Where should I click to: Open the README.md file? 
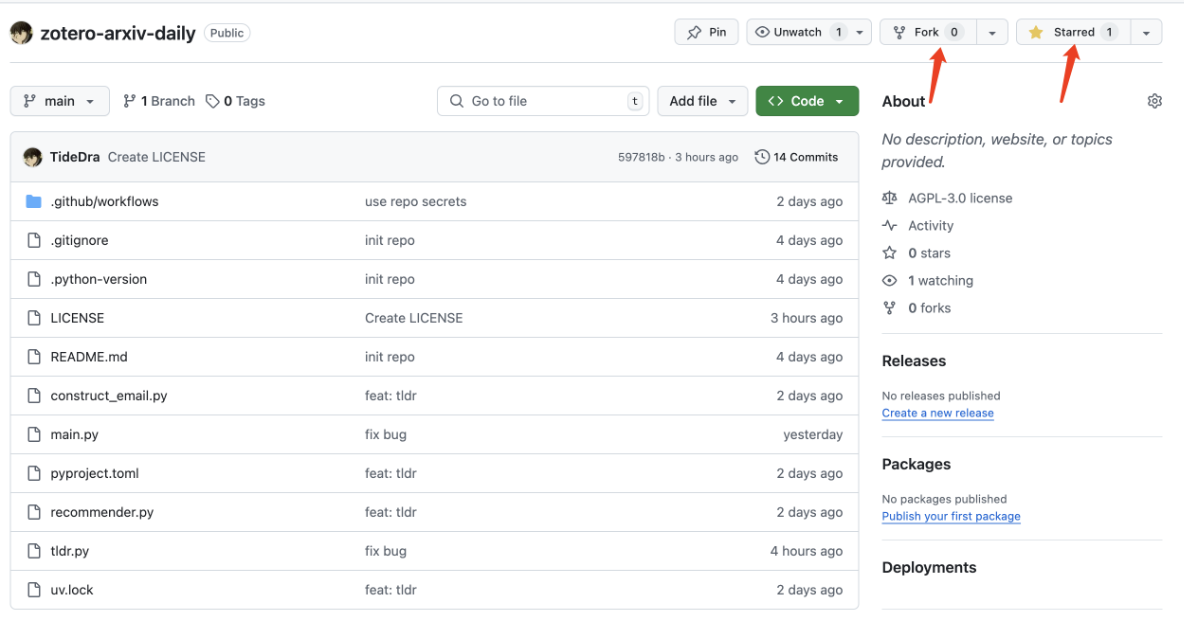[89, 357]
